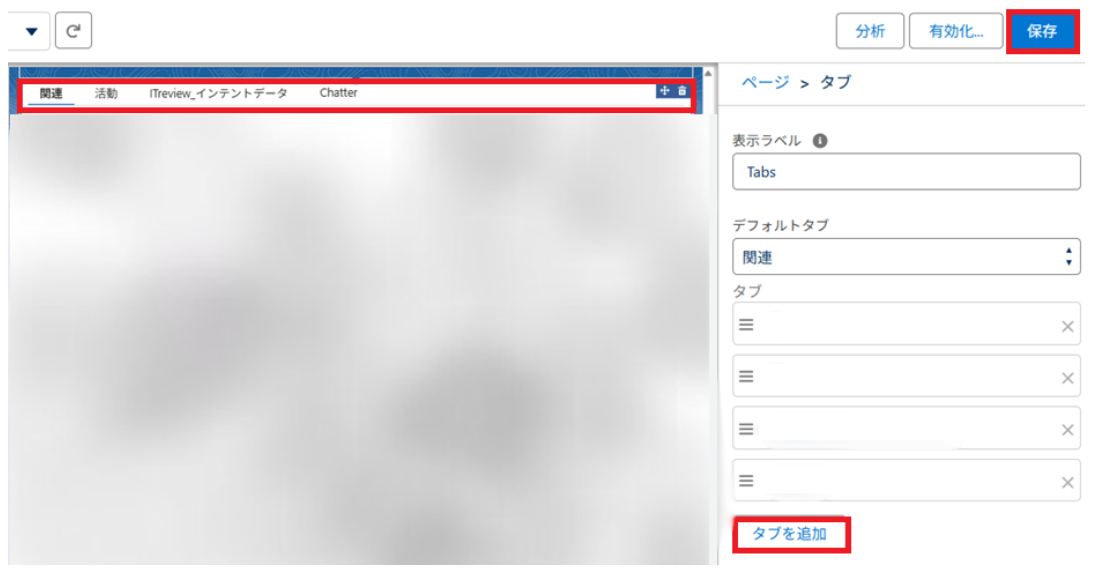Open the デフォルトタブ dropdown showing 関連
The height and width of the screenshot is (576, 1096).
(x=900, y=256)
